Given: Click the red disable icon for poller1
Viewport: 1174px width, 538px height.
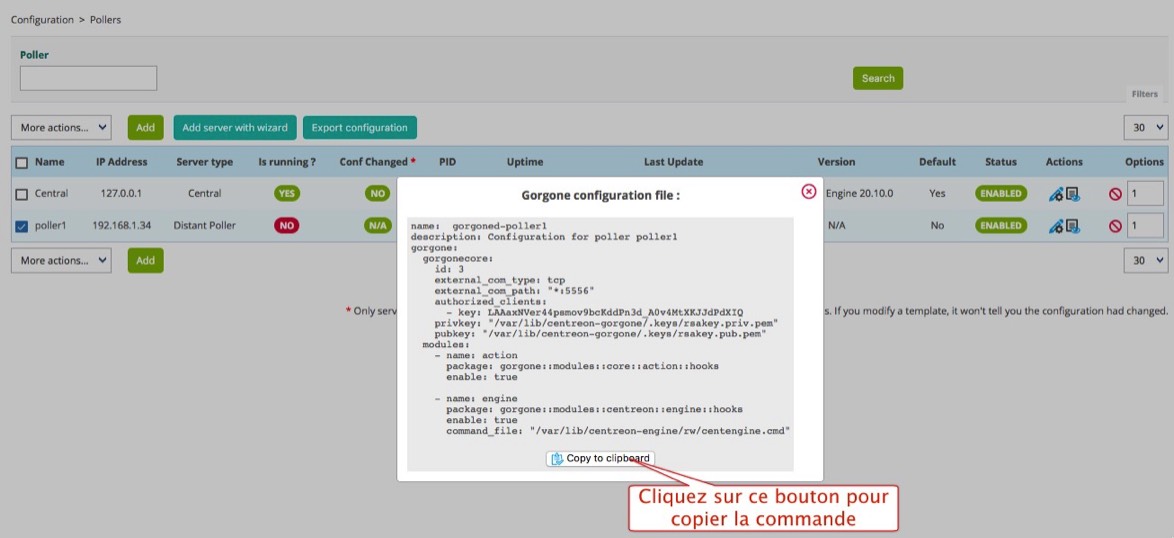Looking at the screenshot, I should pyautogui.click(x=1115, y=226).
